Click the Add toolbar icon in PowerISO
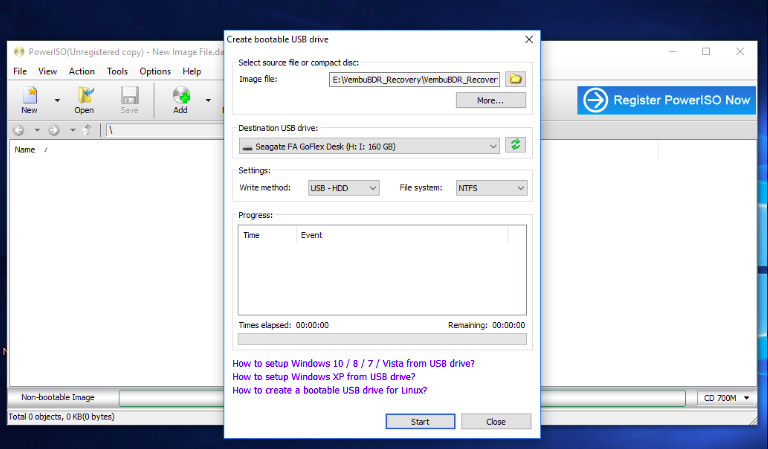Screen dimensions: 768x449 tap(180, 100)
